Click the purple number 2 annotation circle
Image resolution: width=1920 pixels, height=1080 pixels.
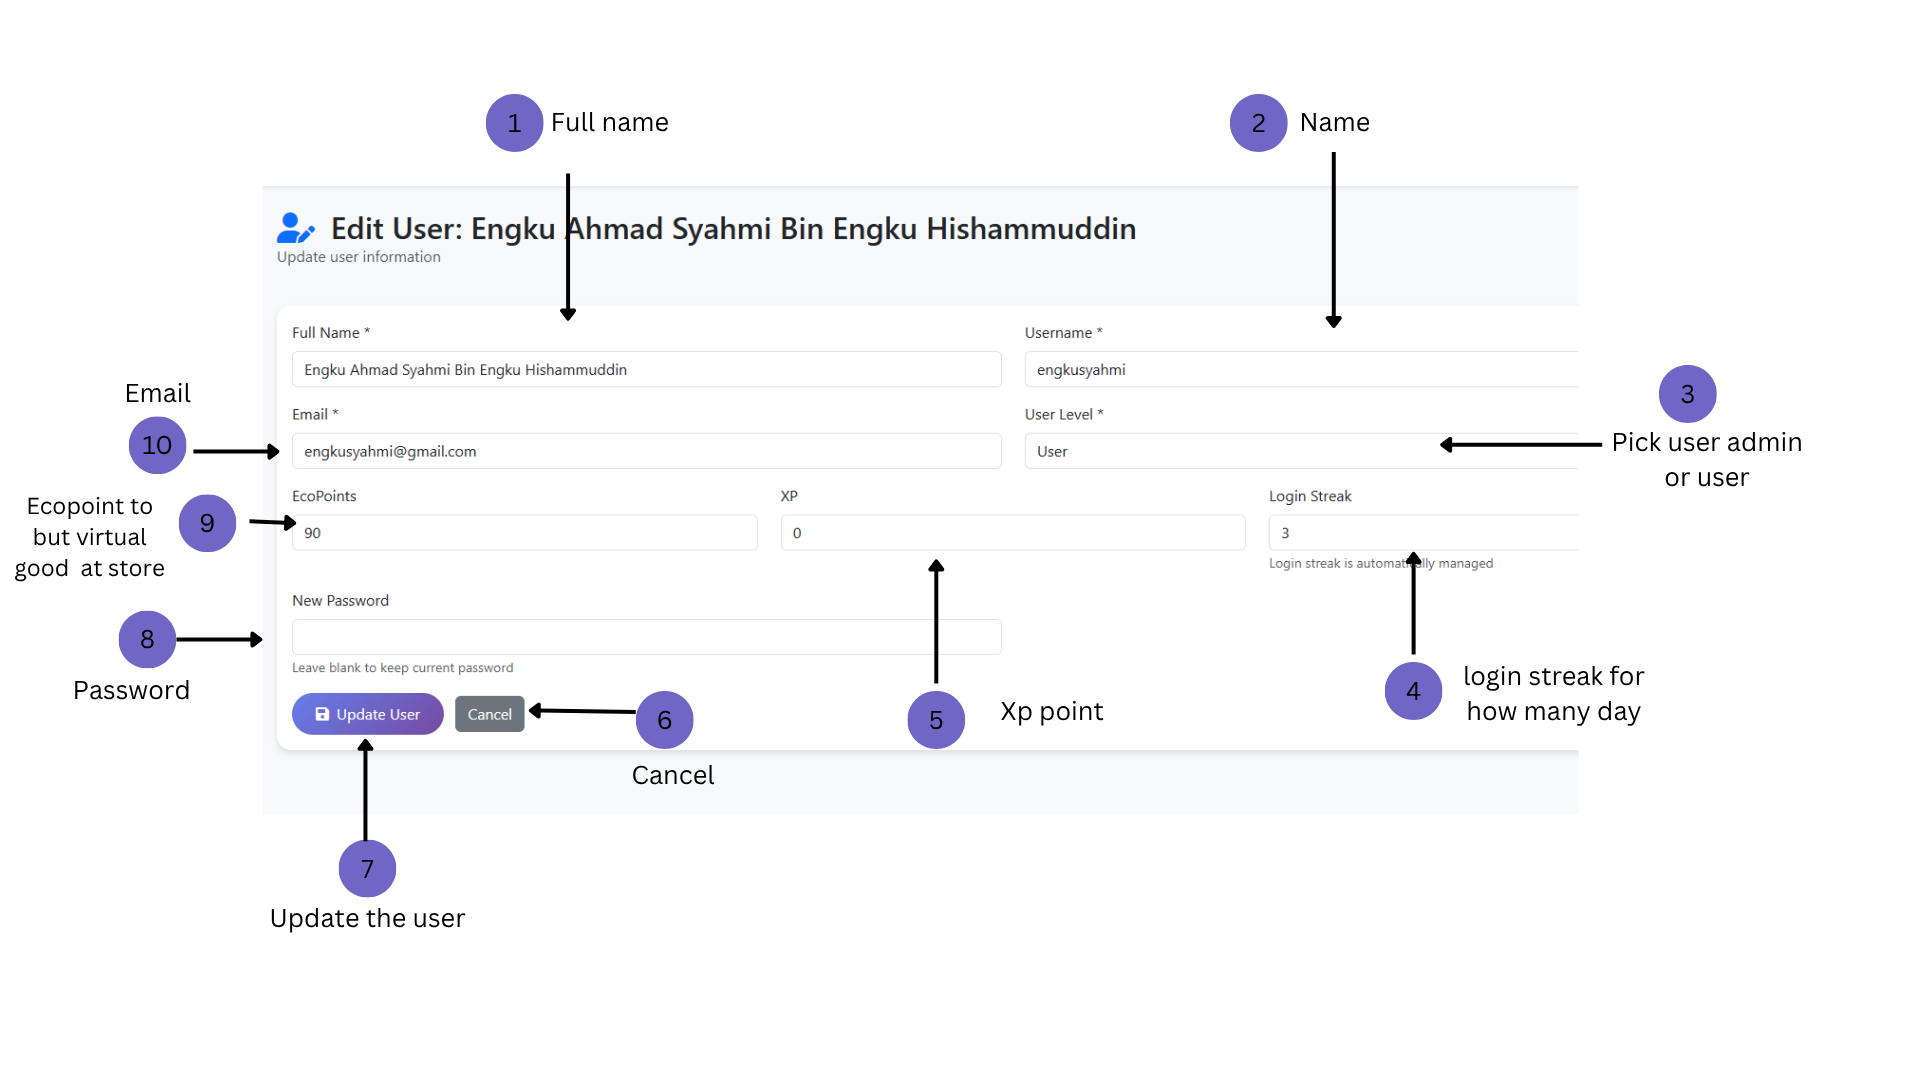(x=1258, y=123)
